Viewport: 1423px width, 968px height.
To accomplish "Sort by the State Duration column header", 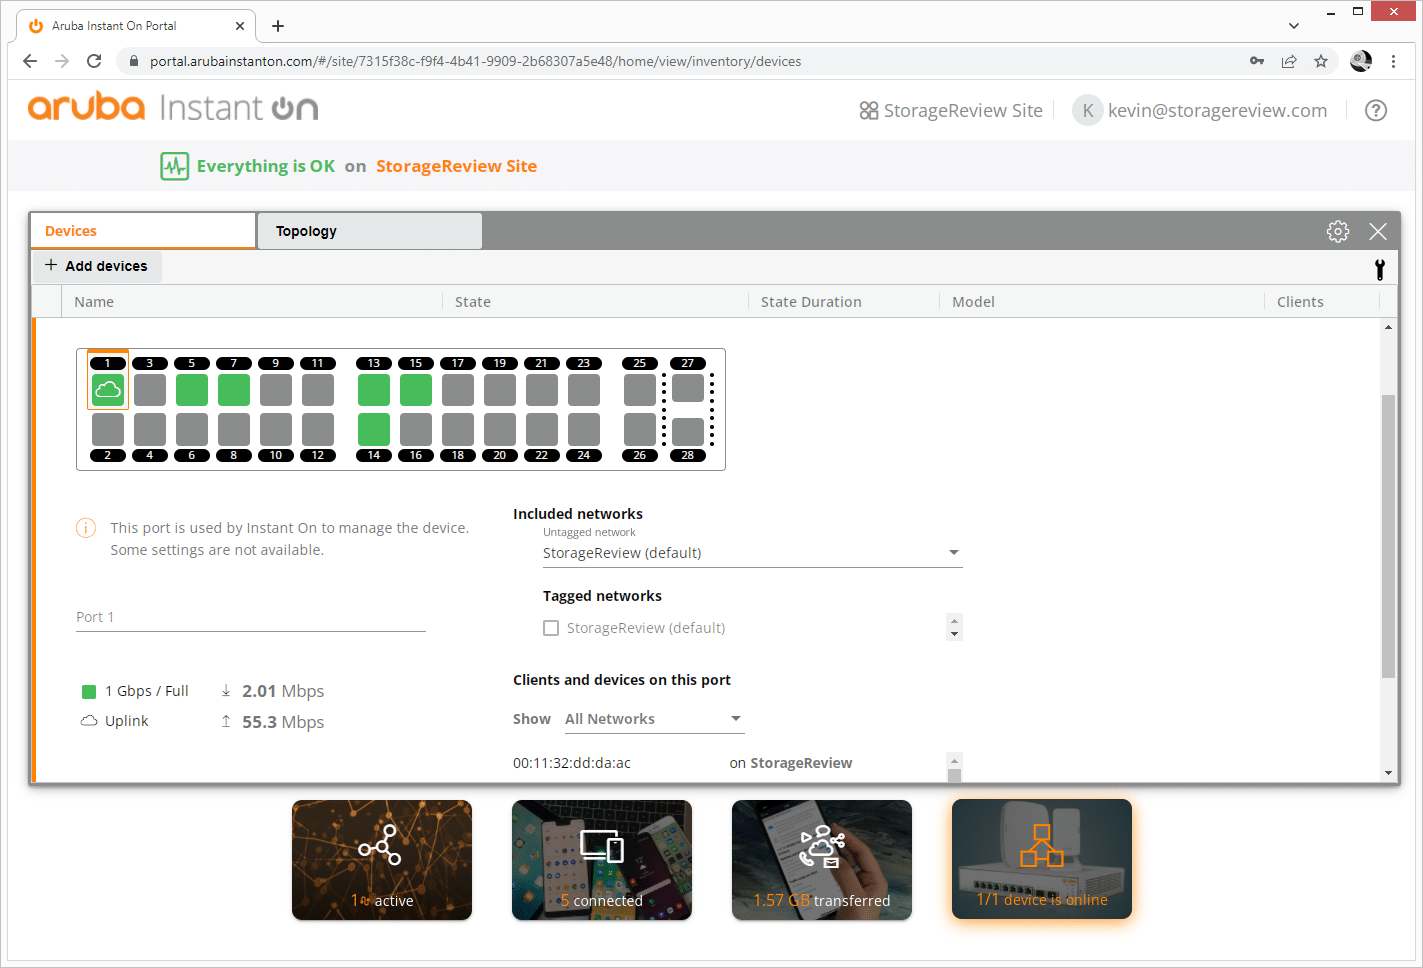I will pos(811,302).
